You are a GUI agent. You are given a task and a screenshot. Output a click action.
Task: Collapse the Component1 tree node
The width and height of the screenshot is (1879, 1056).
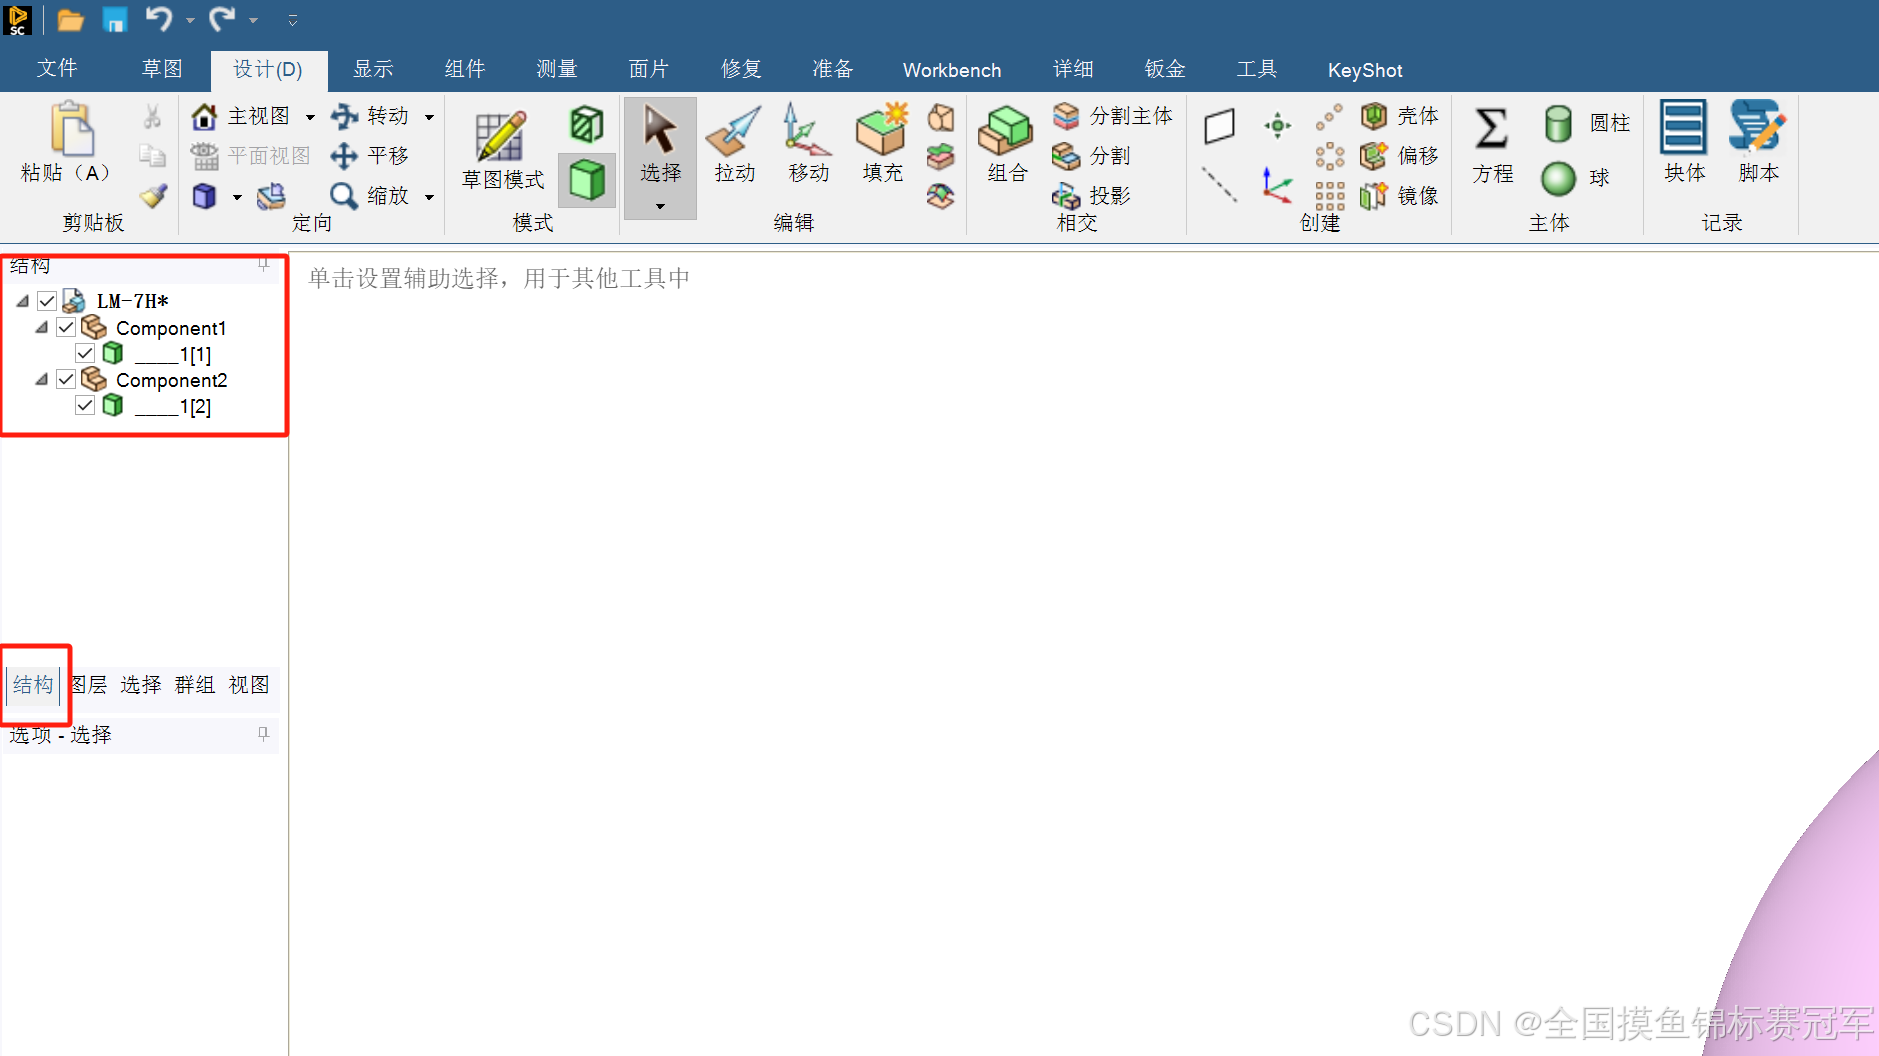[41, 327]
